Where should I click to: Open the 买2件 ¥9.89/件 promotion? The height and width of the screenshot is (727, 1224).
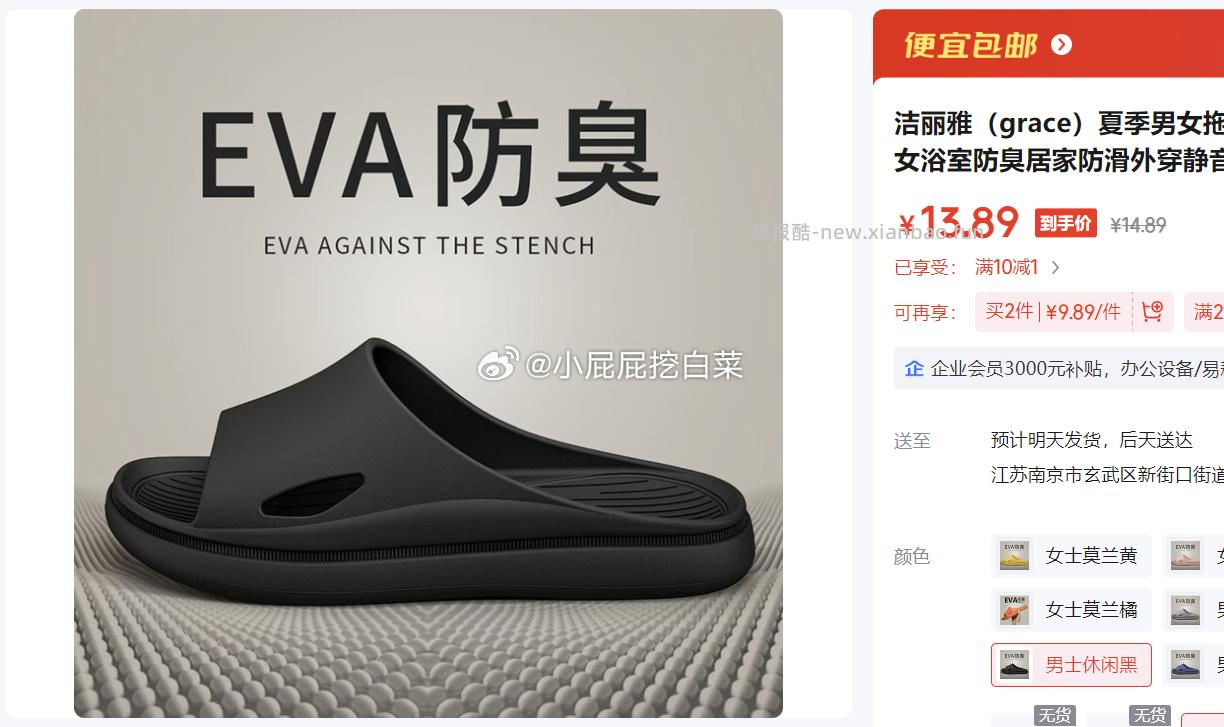pyautogui.click(x=1053, y=311)
